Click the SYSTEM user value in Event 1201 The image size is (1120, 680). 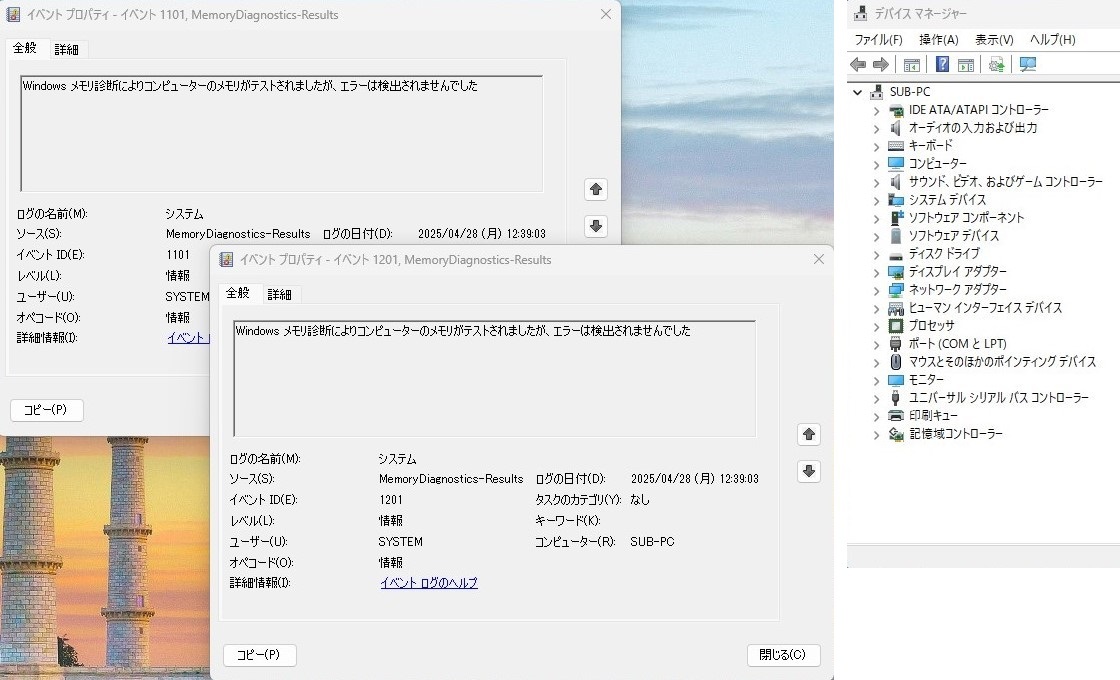400,542
